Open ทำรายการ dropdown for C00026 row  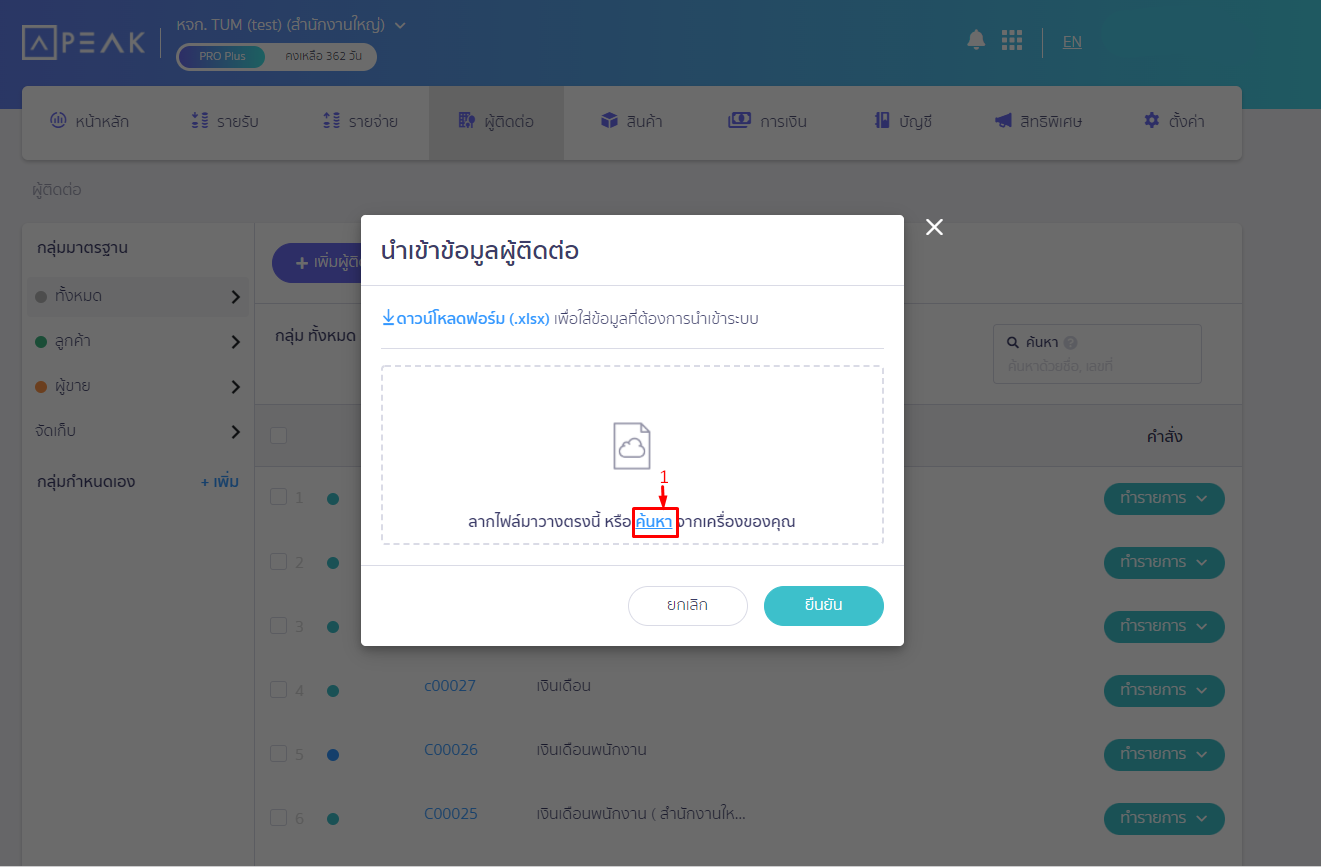[x=1164, y=755]
